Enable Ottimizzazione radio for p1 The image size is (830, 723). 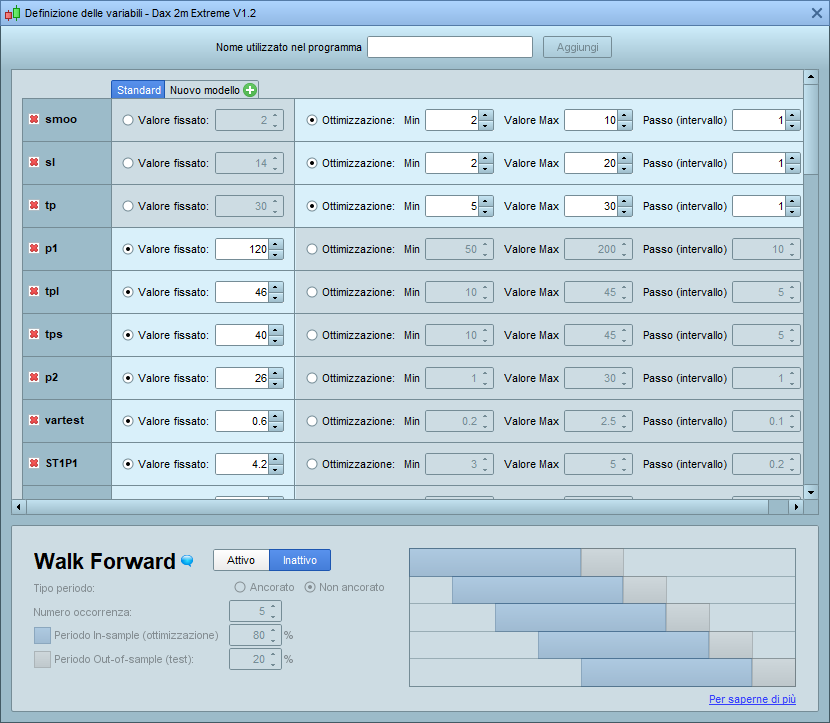click(x=312, y=249)
